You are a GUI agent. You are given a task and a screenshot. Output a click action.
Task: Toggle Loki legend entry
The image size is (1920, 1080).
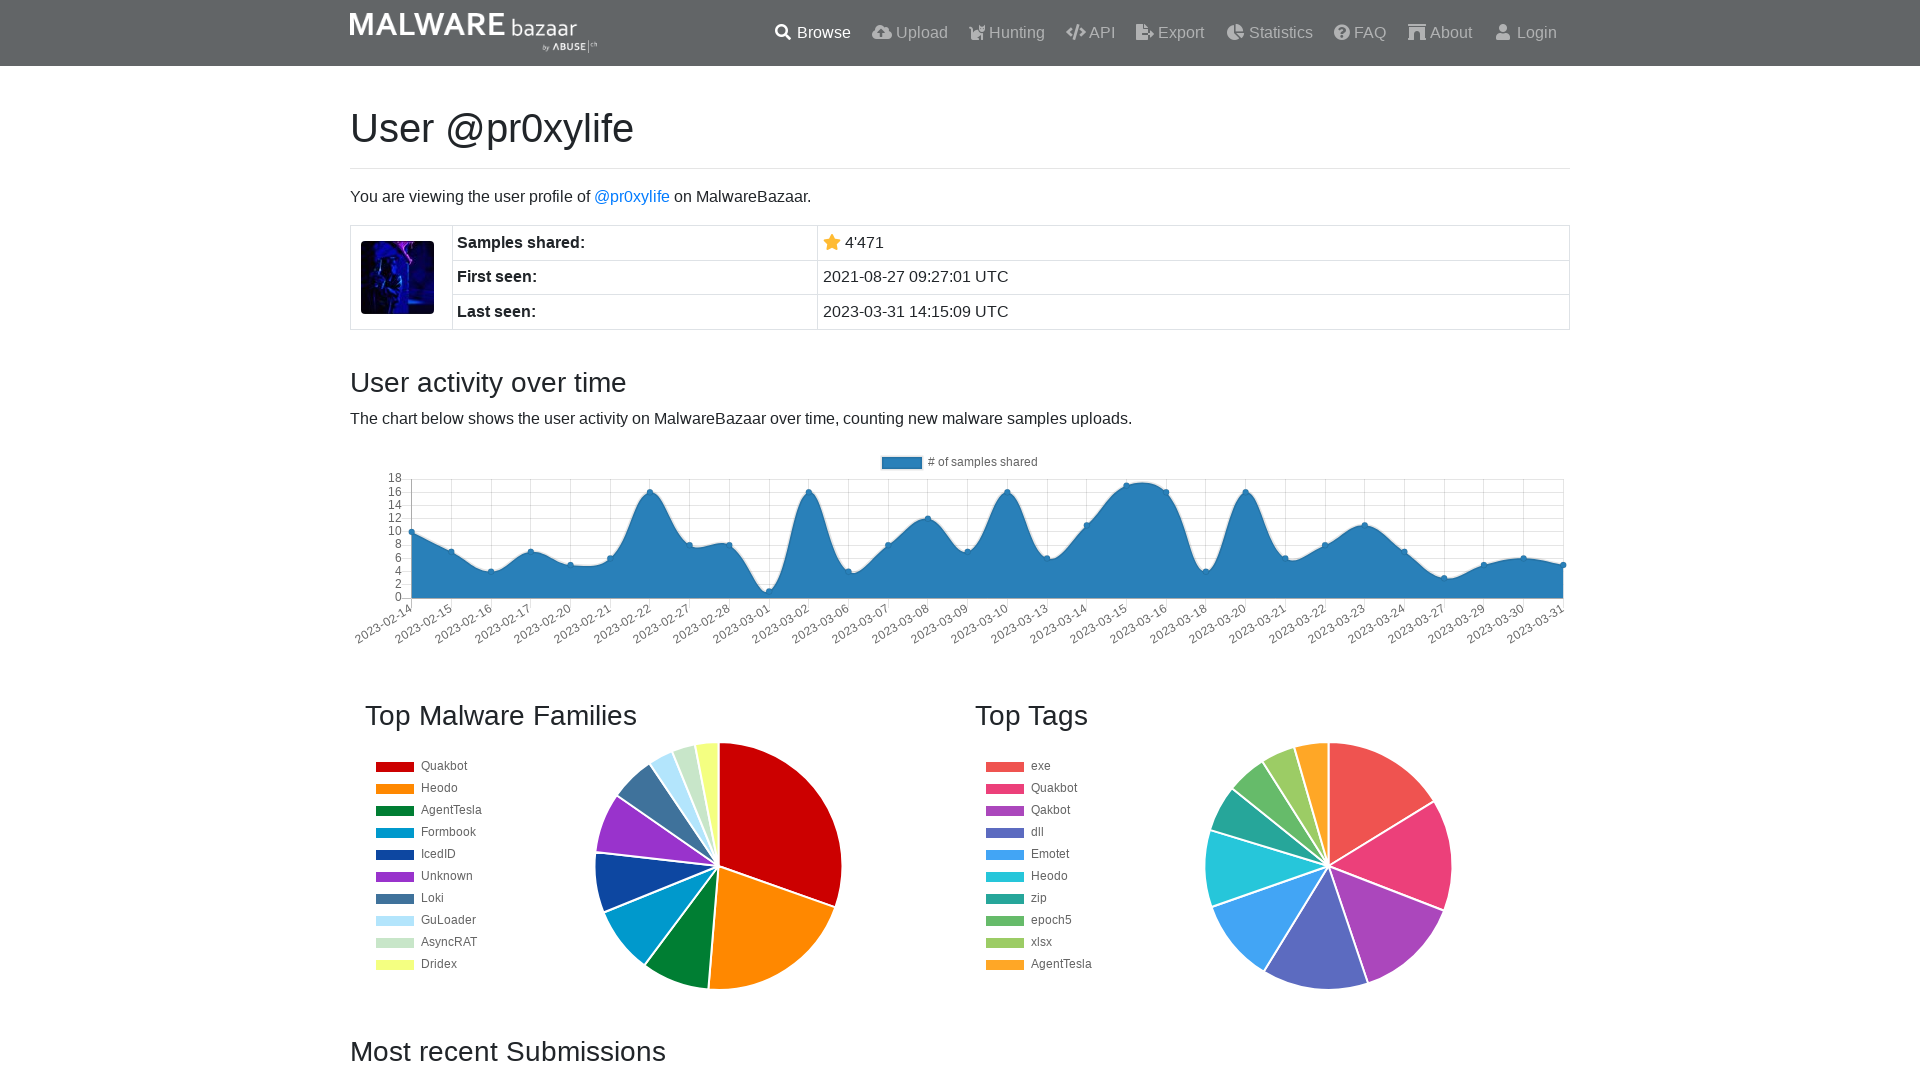(x=410, y=898)
